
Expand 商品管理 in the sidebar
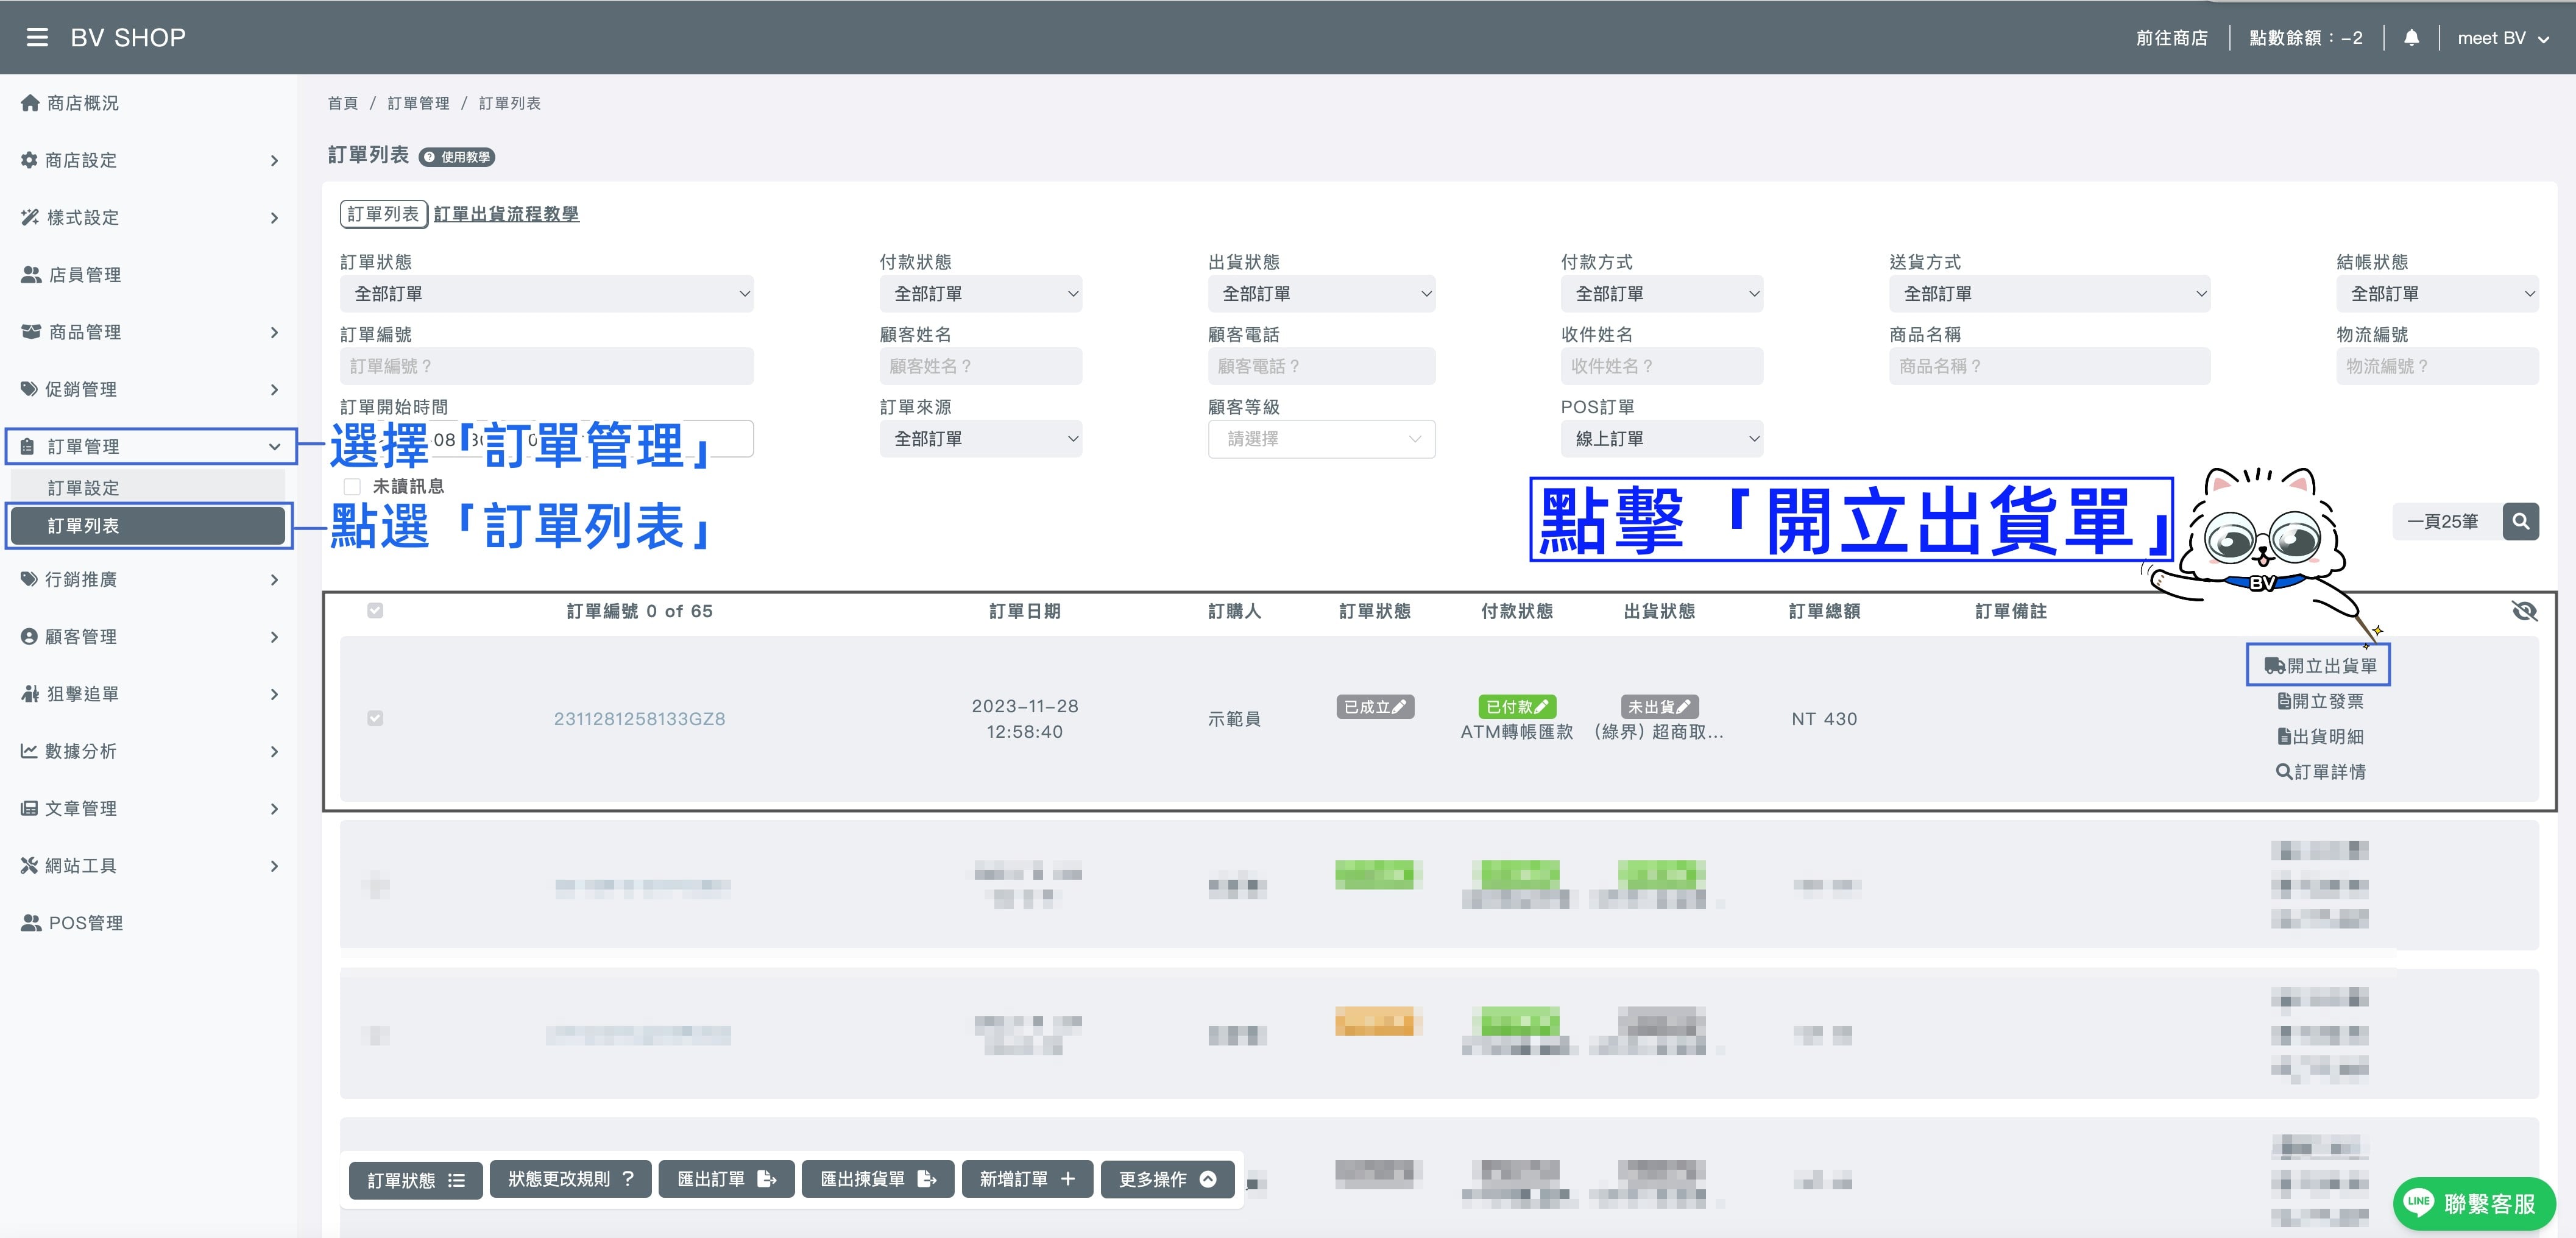pos(150,332)
